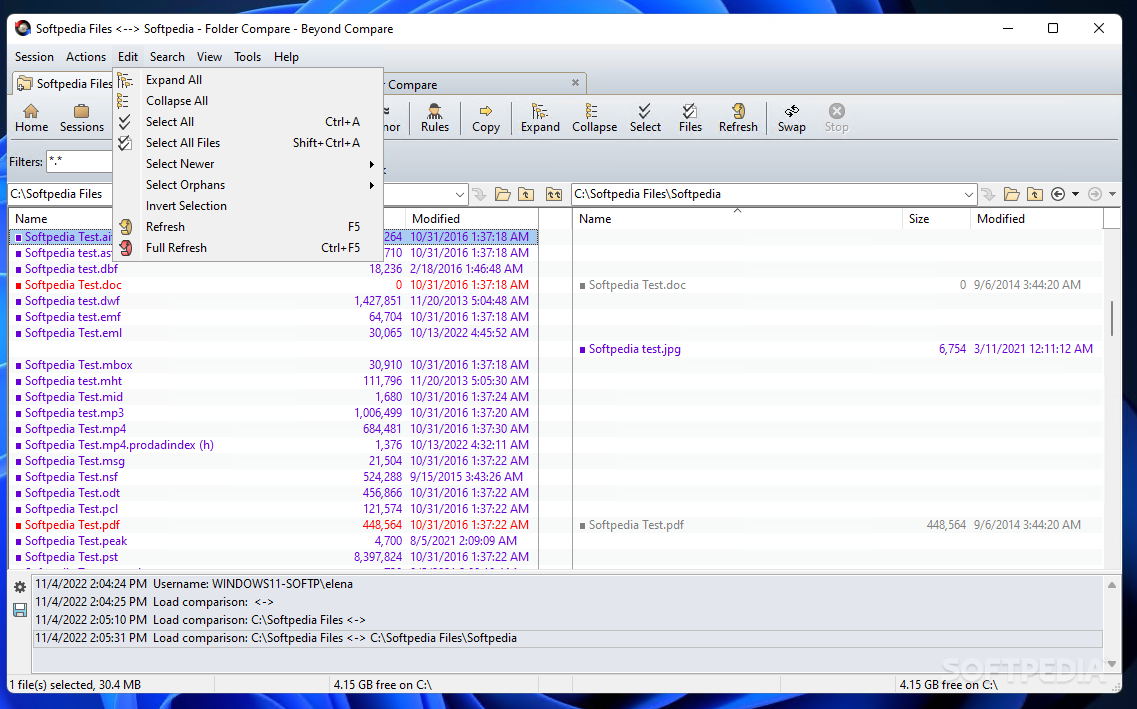Viewport: 1137px width, 709px height.
Task: Choose Invert Selection menu entry
Action: click(249, 206)
